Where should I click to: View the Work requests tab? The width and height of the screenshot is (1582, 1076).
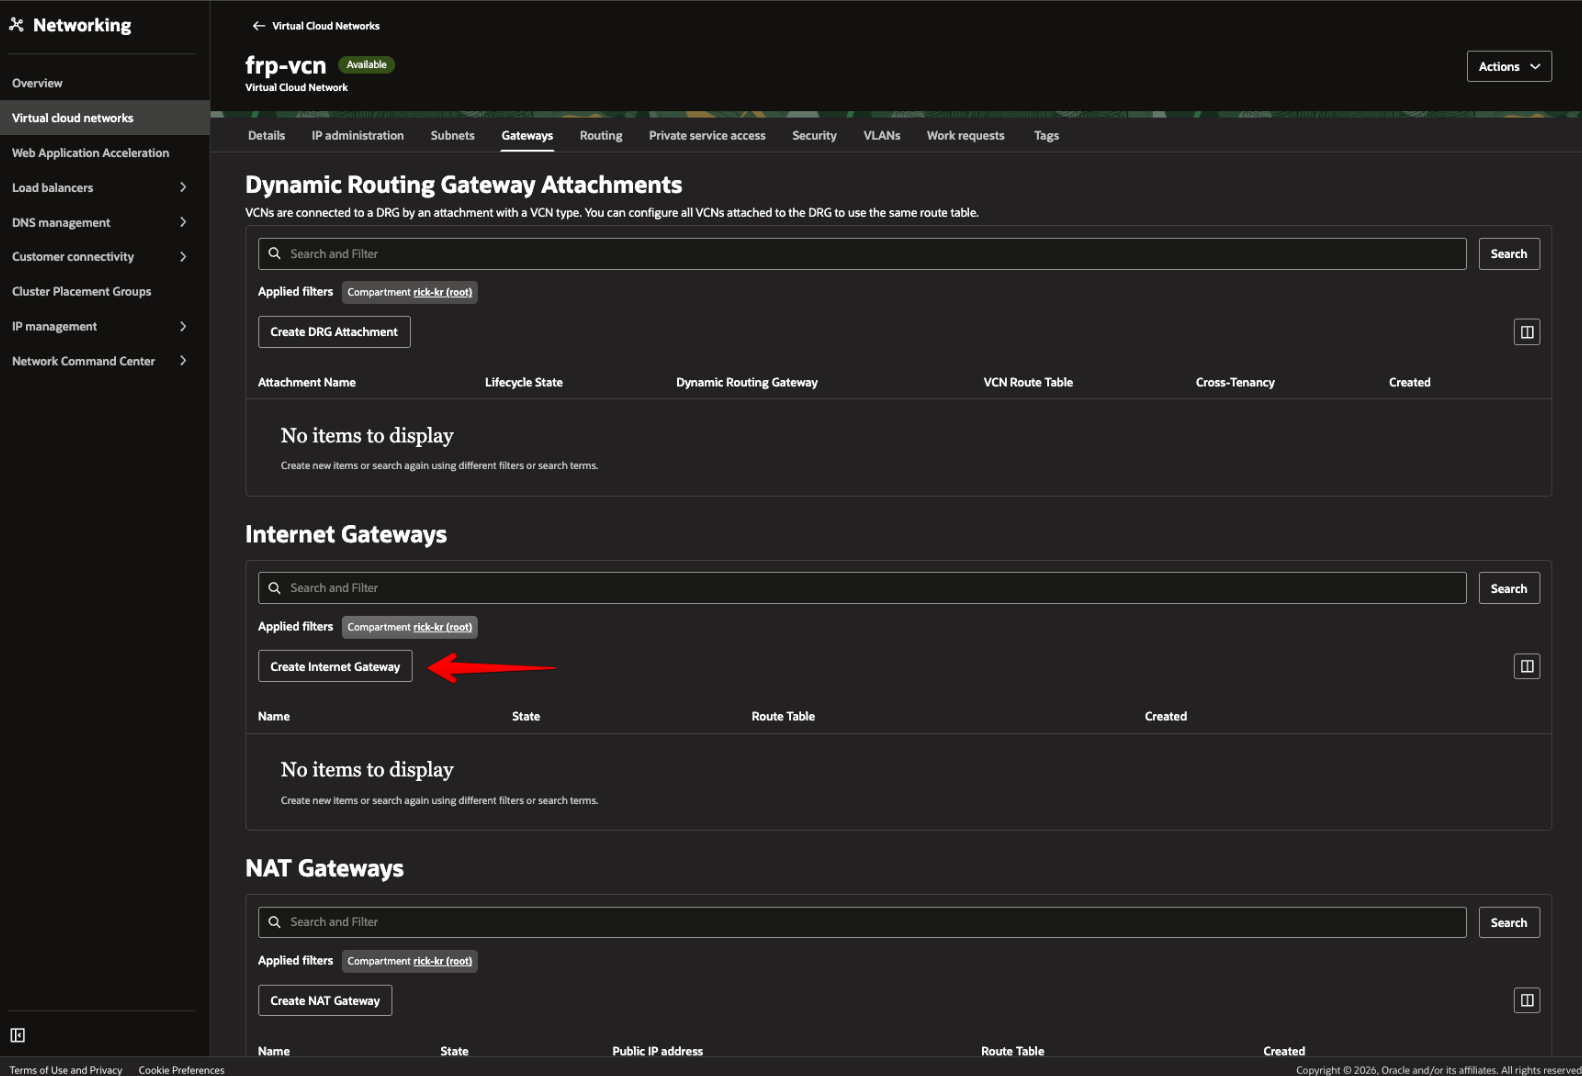[x=965, y=136]
